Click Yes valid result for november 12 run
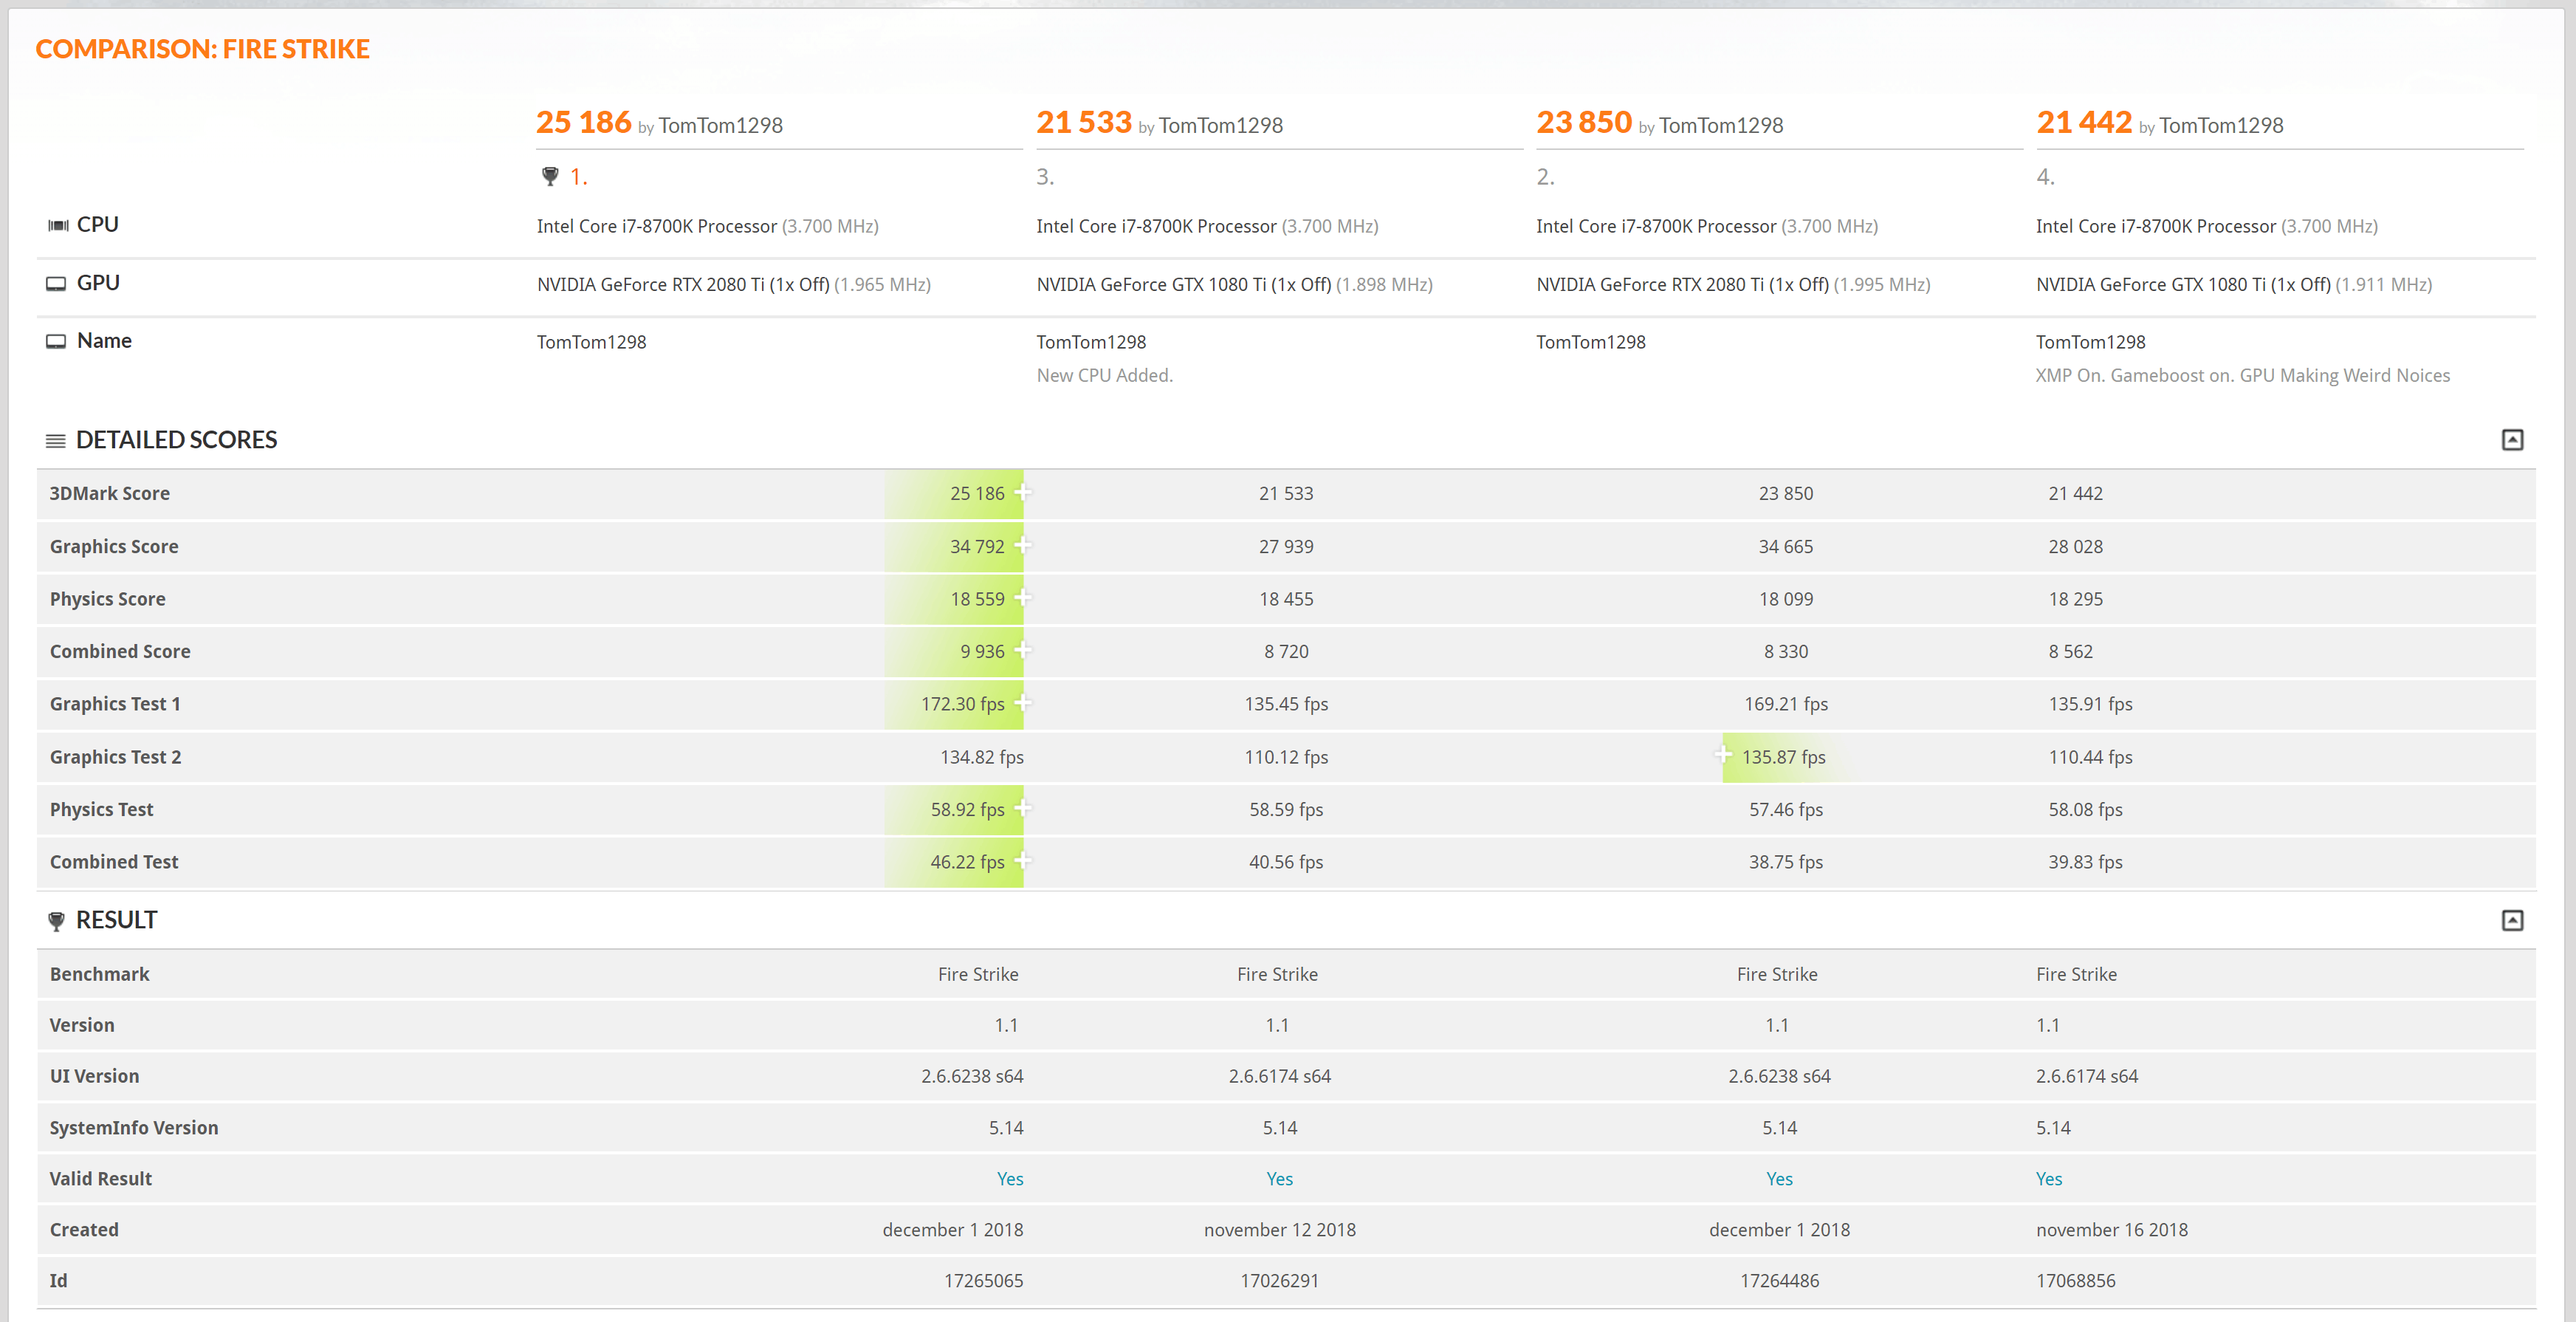 tap(1279, 1179)
